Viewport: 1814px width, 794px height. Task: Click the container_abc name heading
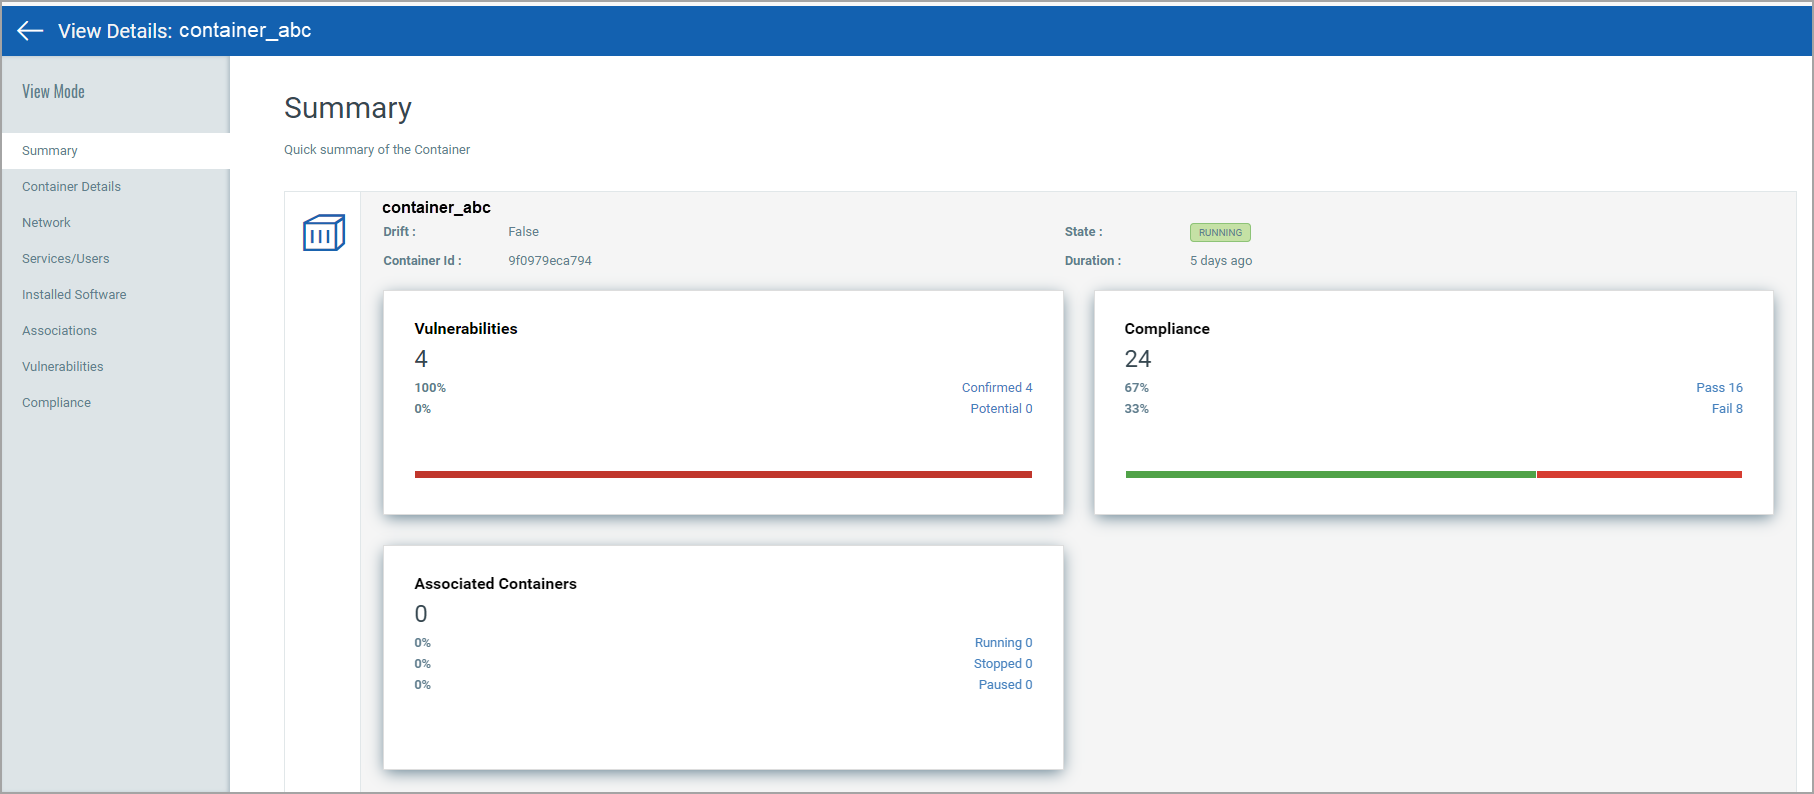(436, 208)
